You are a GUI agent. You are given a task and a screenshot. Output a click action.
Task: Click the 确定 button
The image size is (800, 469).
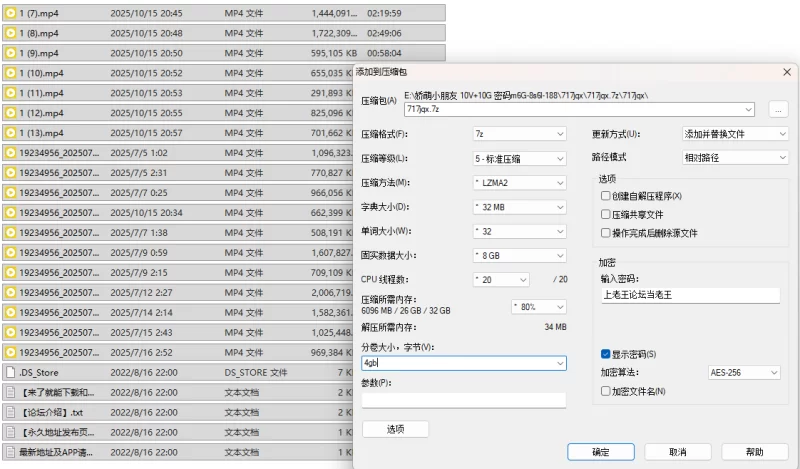pos(600,452)
